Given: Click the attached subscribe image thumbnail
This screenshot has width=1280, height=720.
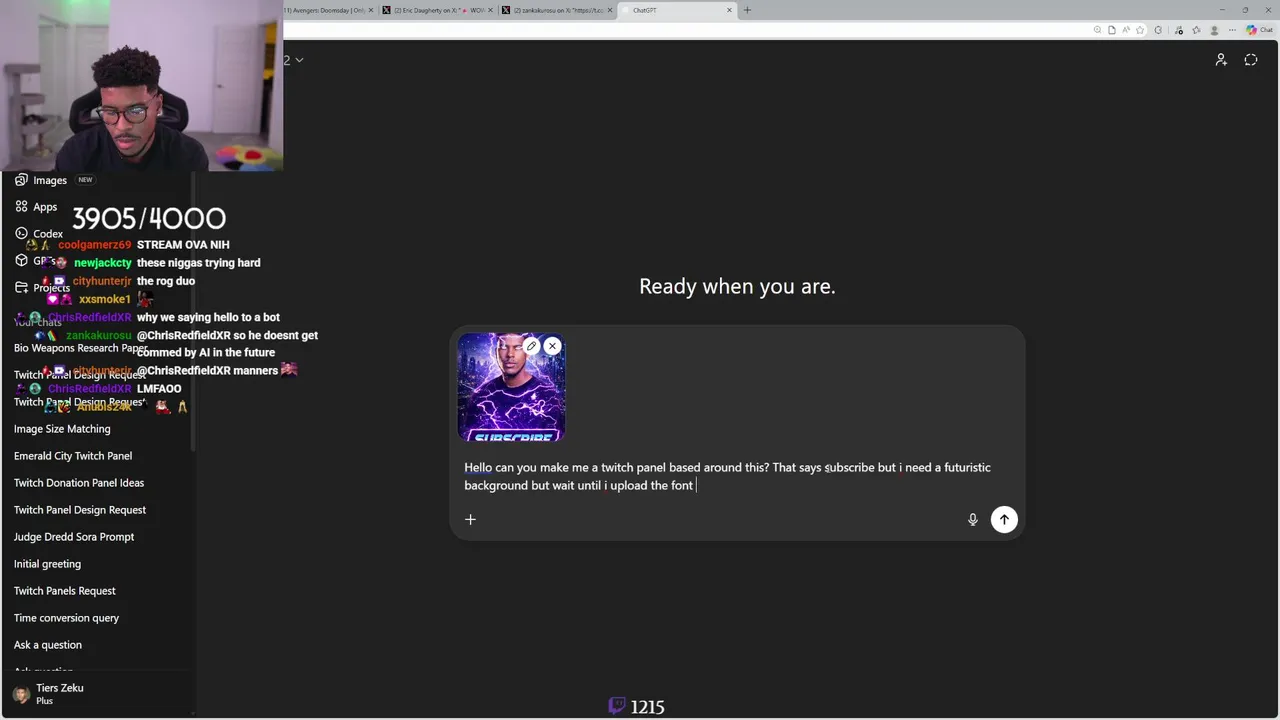Looking at the screenshot, I should point(511,388).
